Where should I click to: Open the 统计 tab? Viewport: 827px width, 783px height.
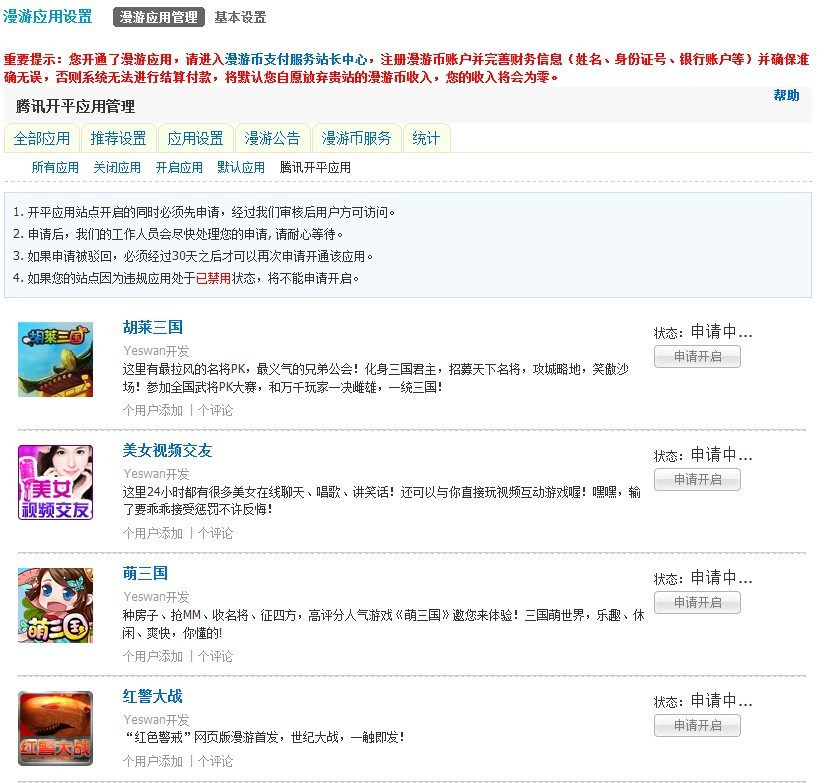click(x=426, y=138)
